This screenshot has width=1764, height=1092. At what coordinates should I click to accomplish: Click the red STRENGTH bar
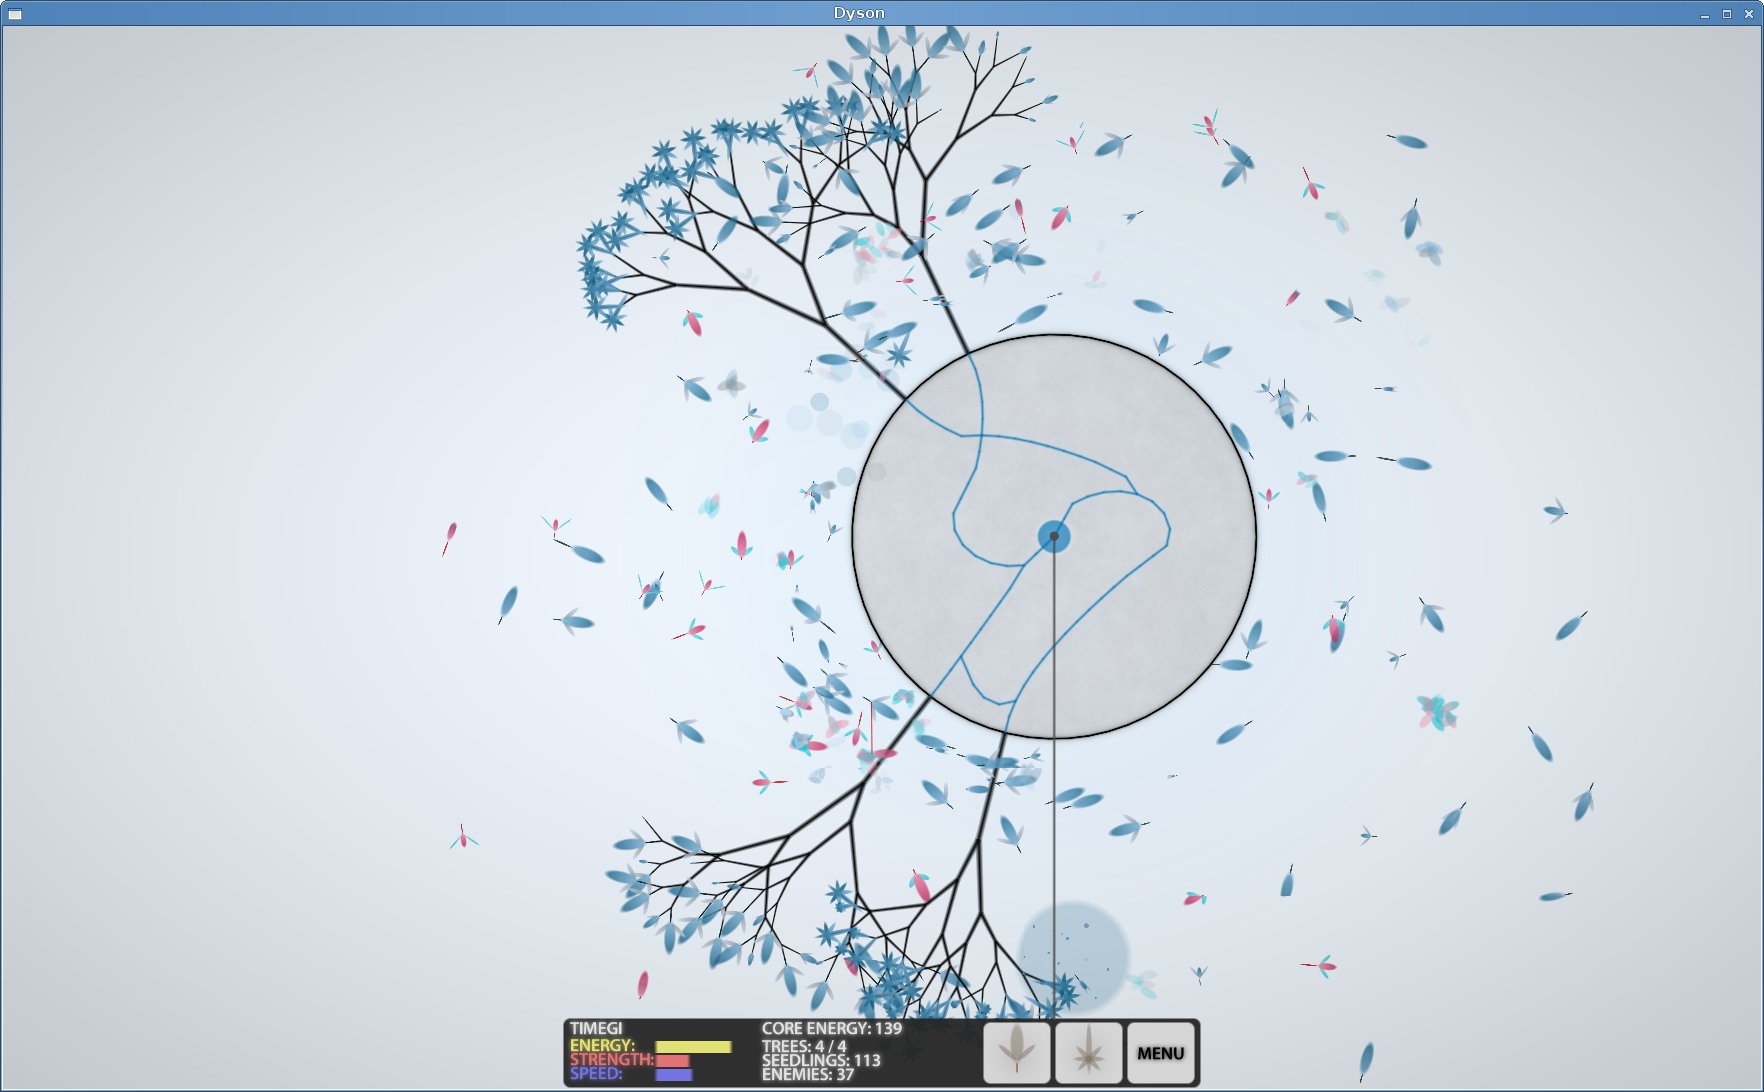pos(672,1061)
